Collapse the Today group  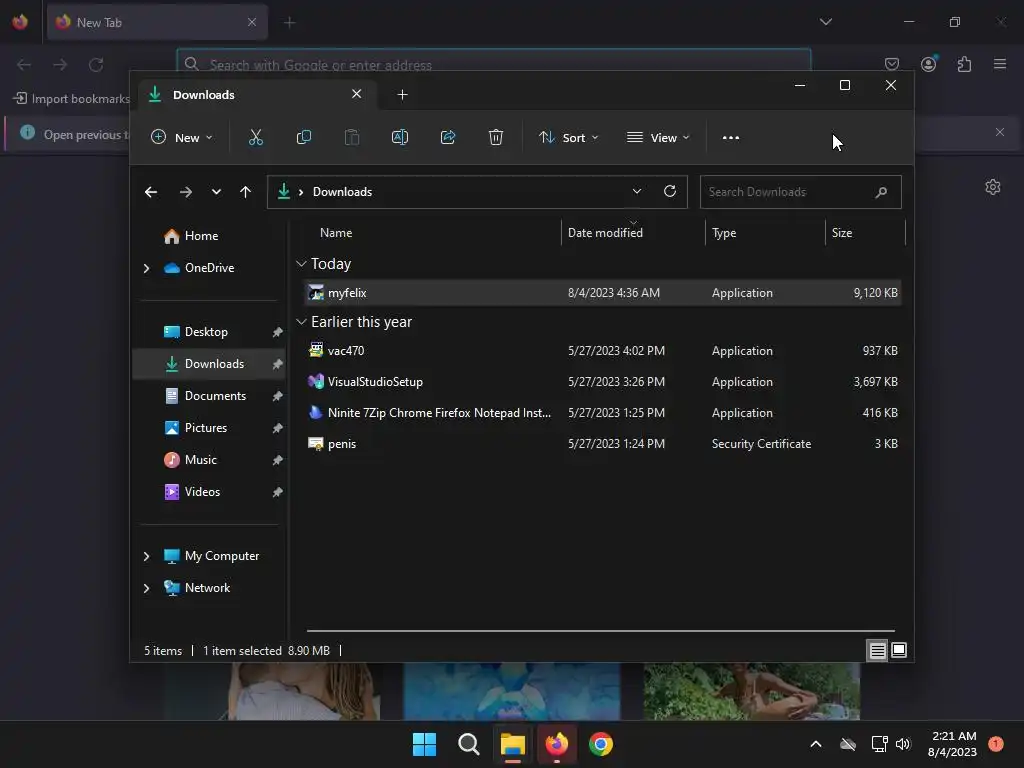(301, 264)
